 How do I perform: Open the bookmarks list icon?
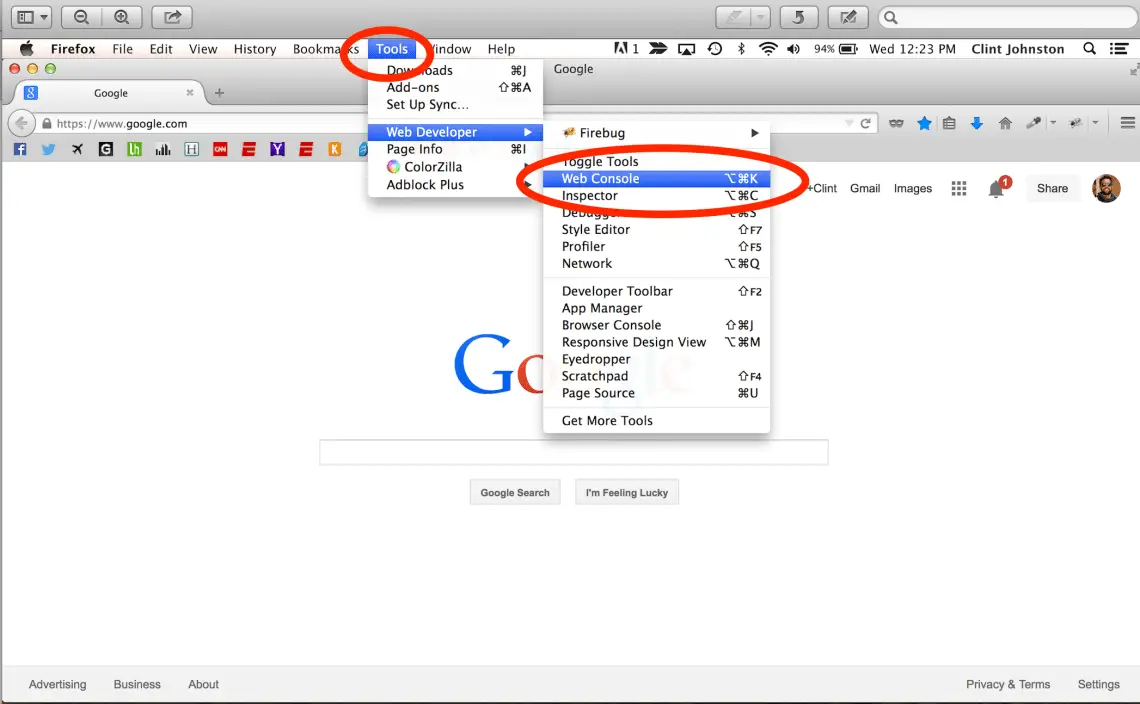point(949,124)
